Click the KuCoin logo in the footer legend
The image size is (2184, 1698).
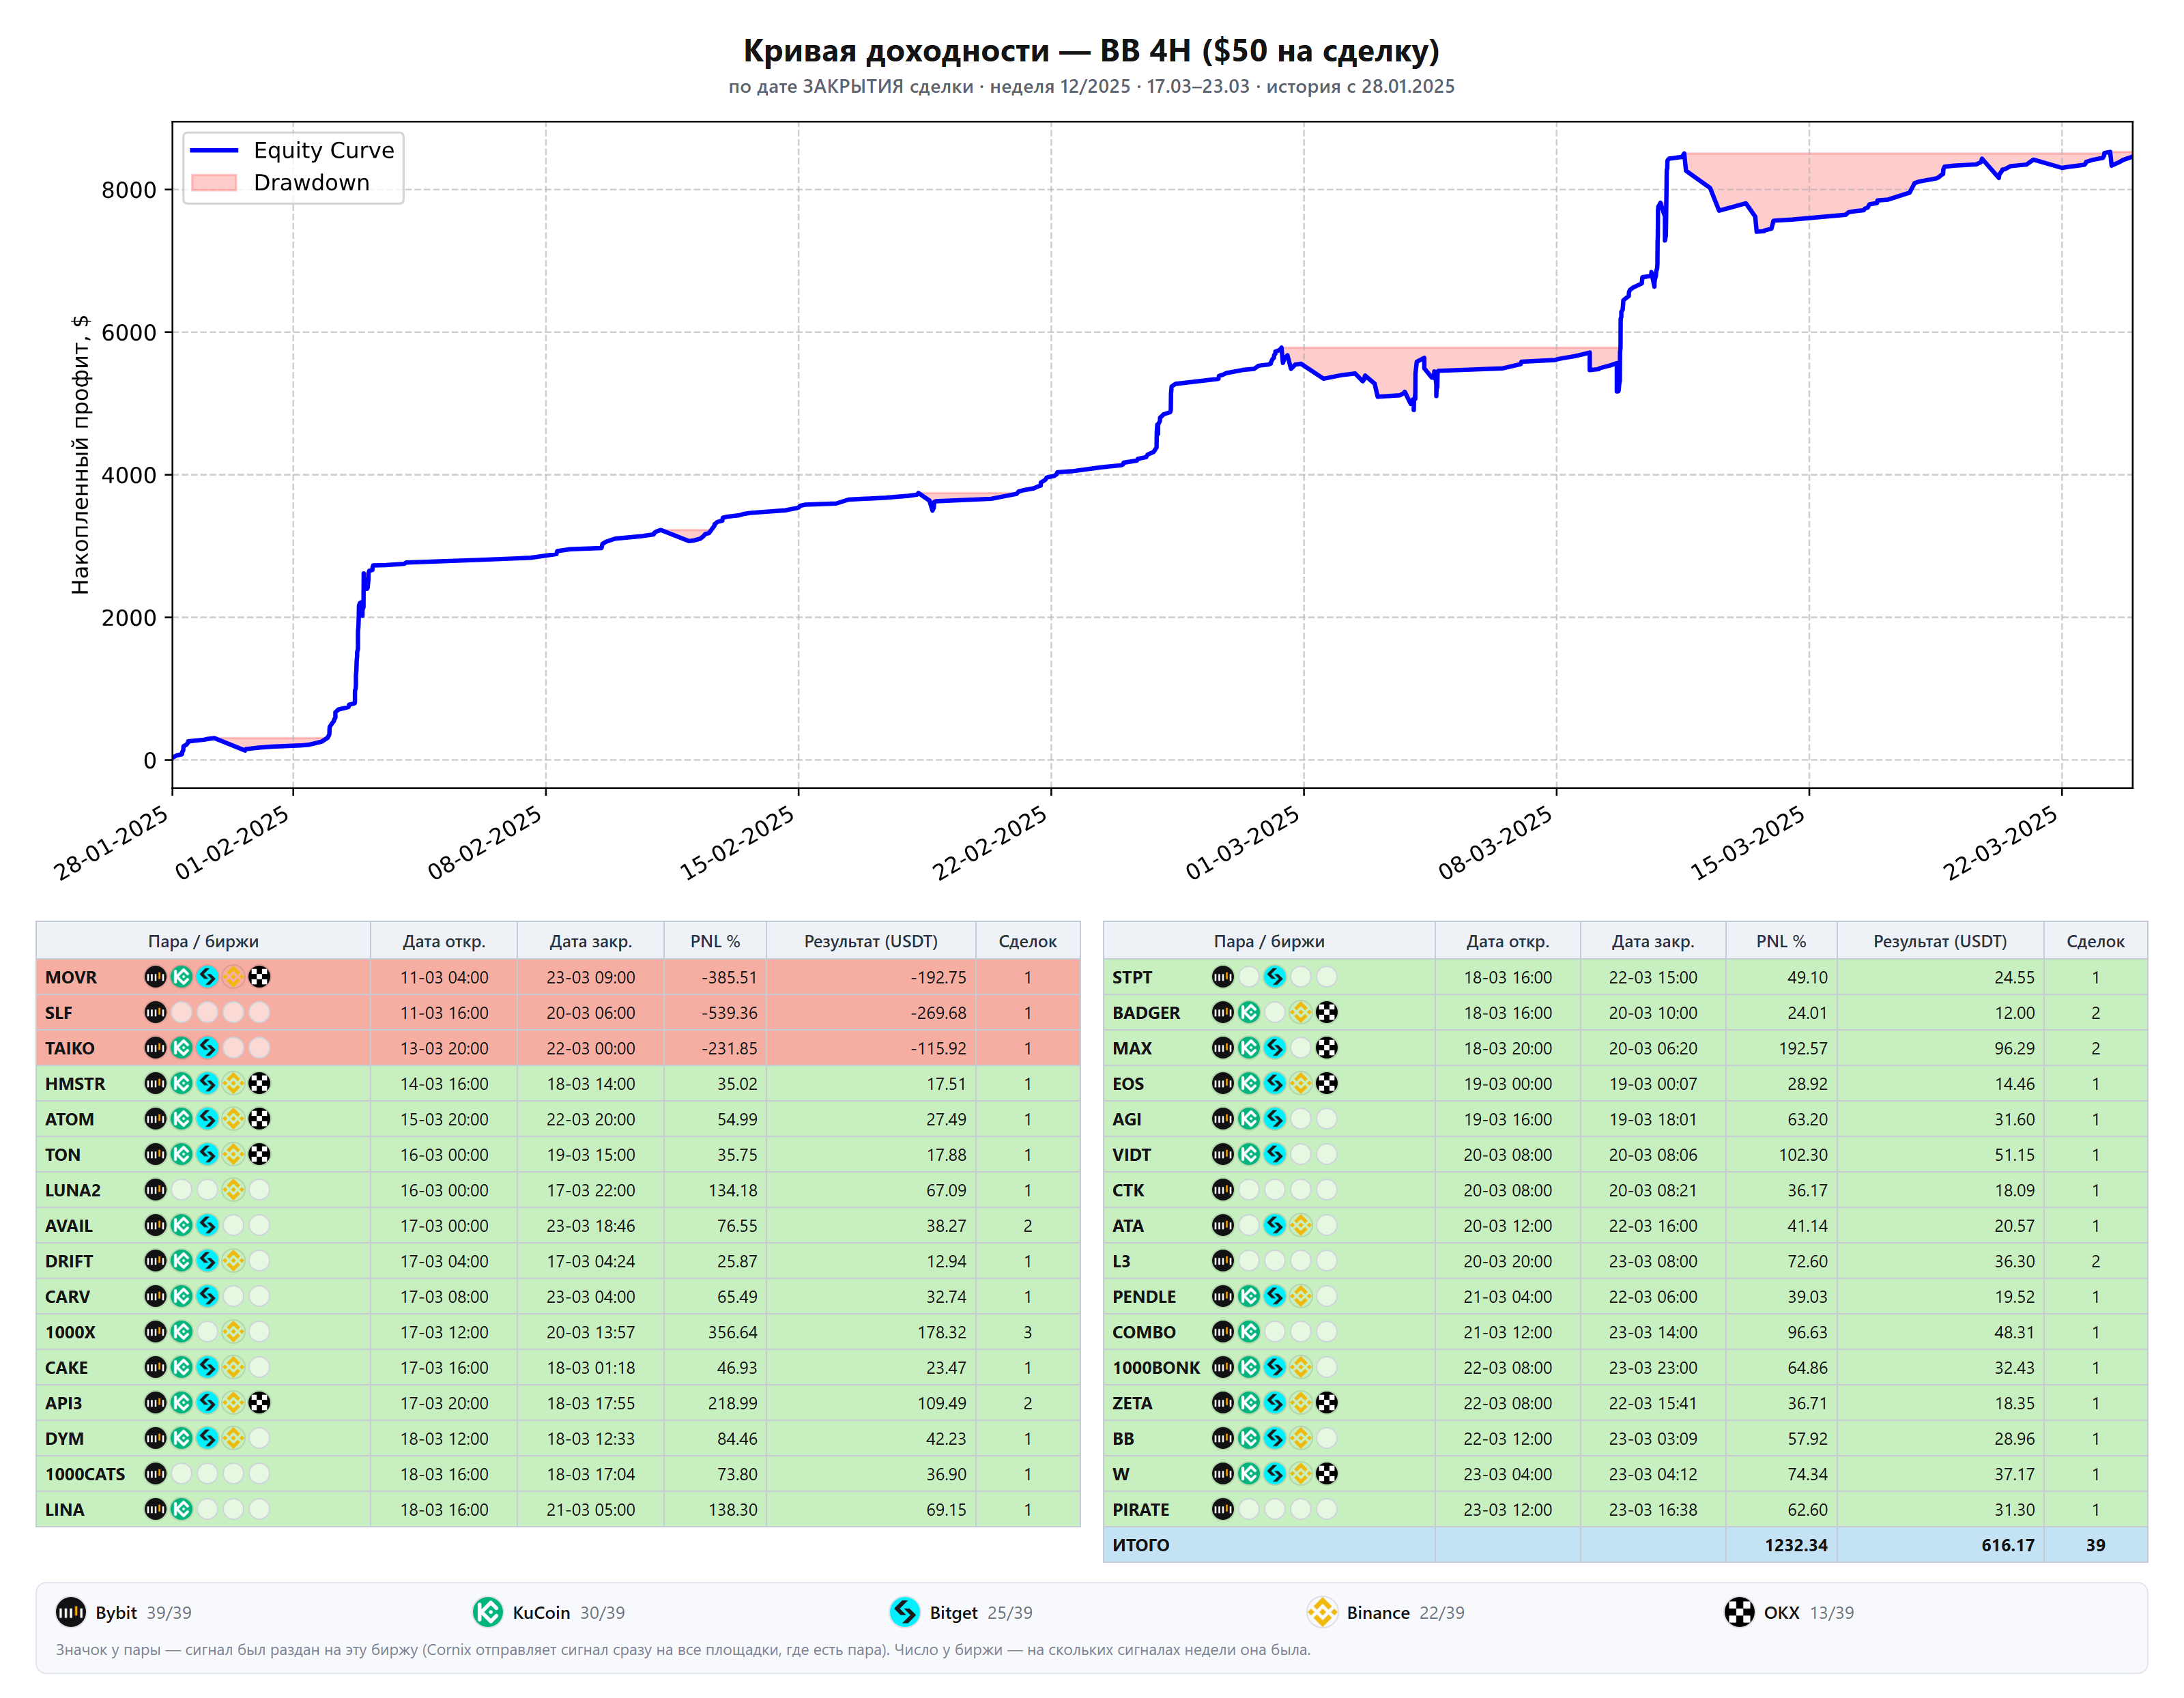click(487, 1612)
